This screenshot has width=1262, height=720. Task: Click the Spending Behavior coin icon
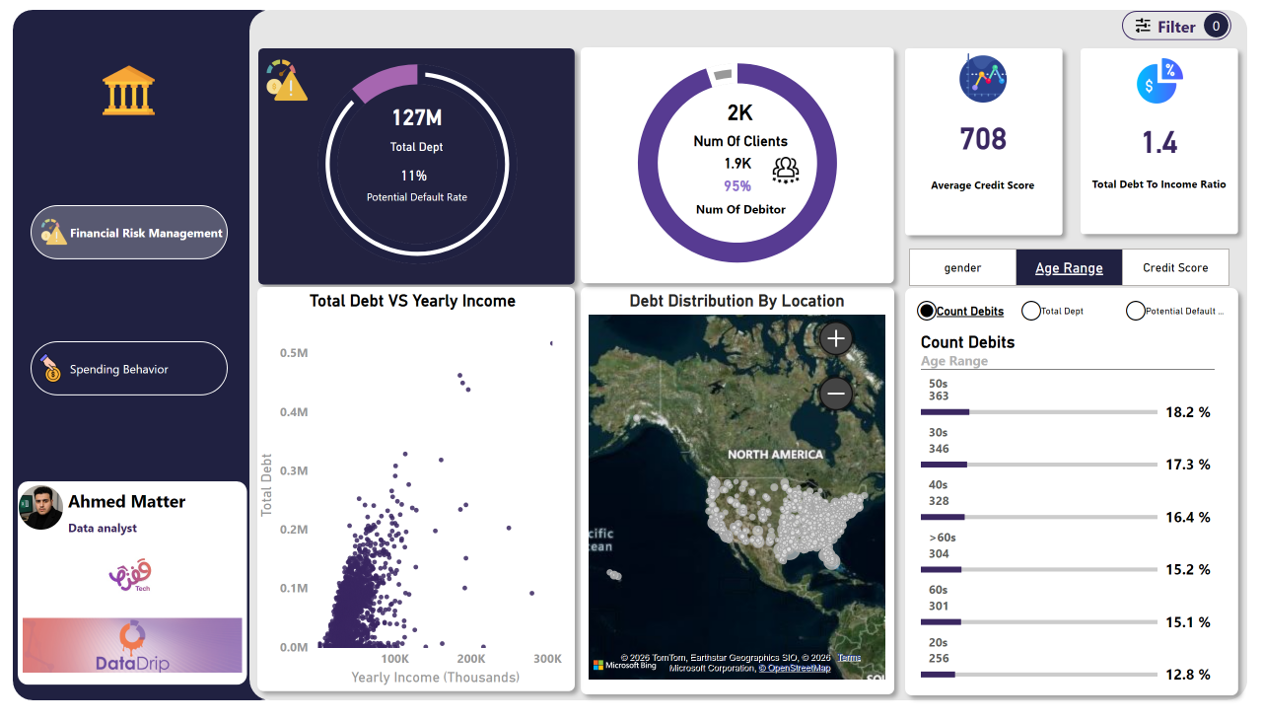click(51, 368)
